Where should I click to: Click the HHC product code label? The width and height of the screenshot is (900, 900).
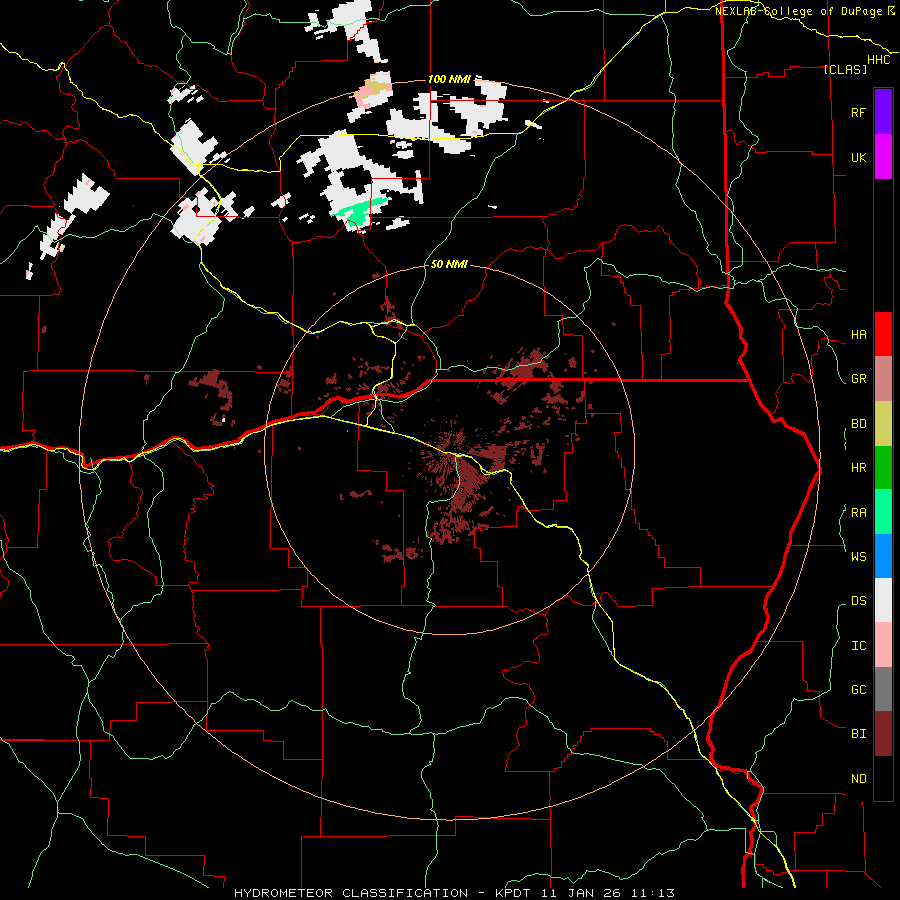click(878, 60)
